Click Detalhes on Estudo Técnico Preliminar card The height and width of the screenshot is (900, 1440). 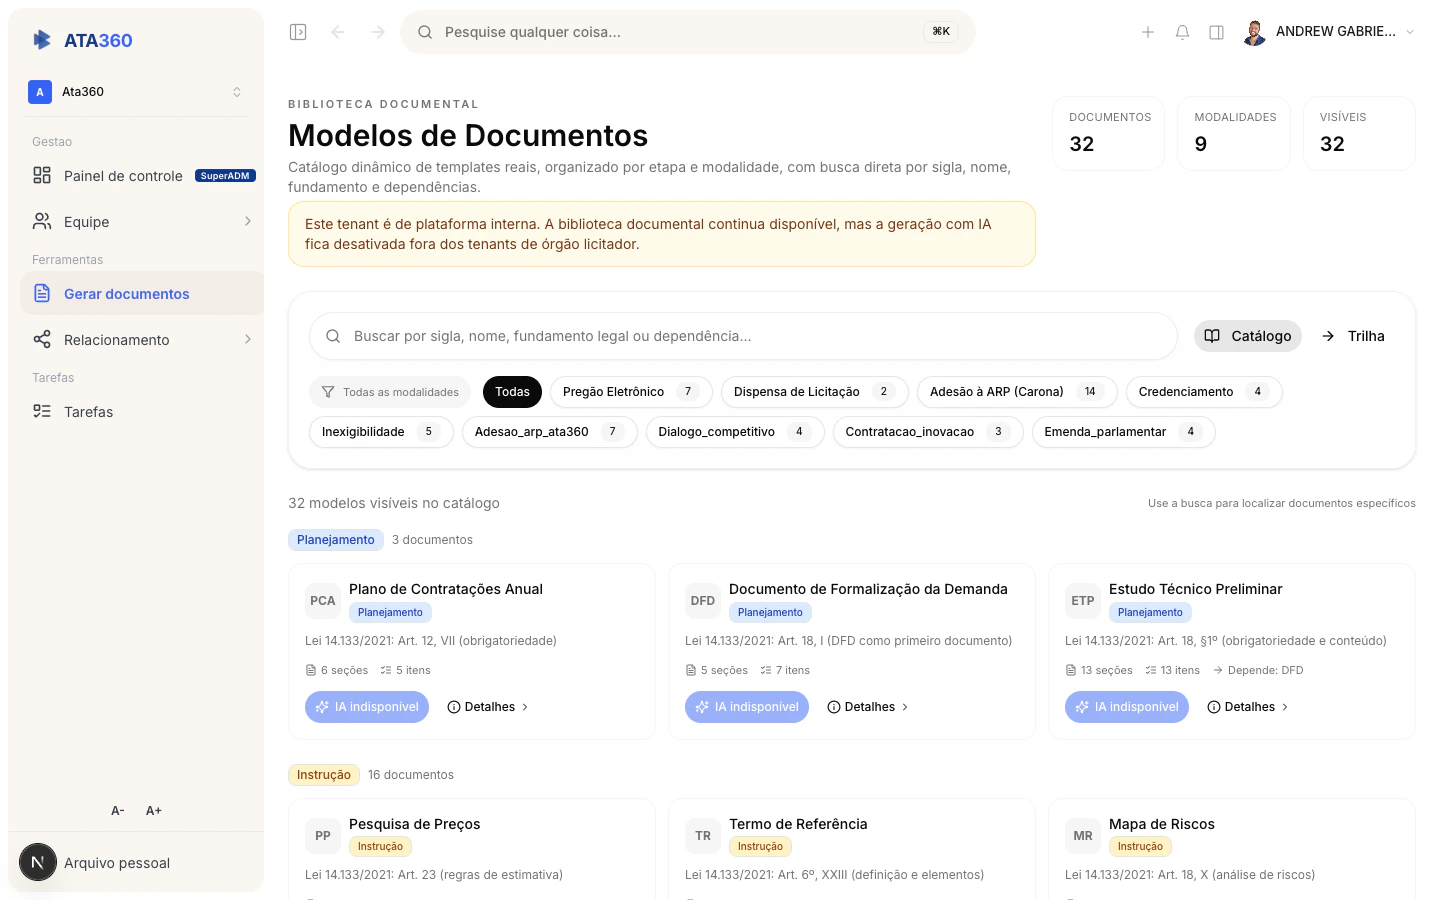pos(1247,707)
